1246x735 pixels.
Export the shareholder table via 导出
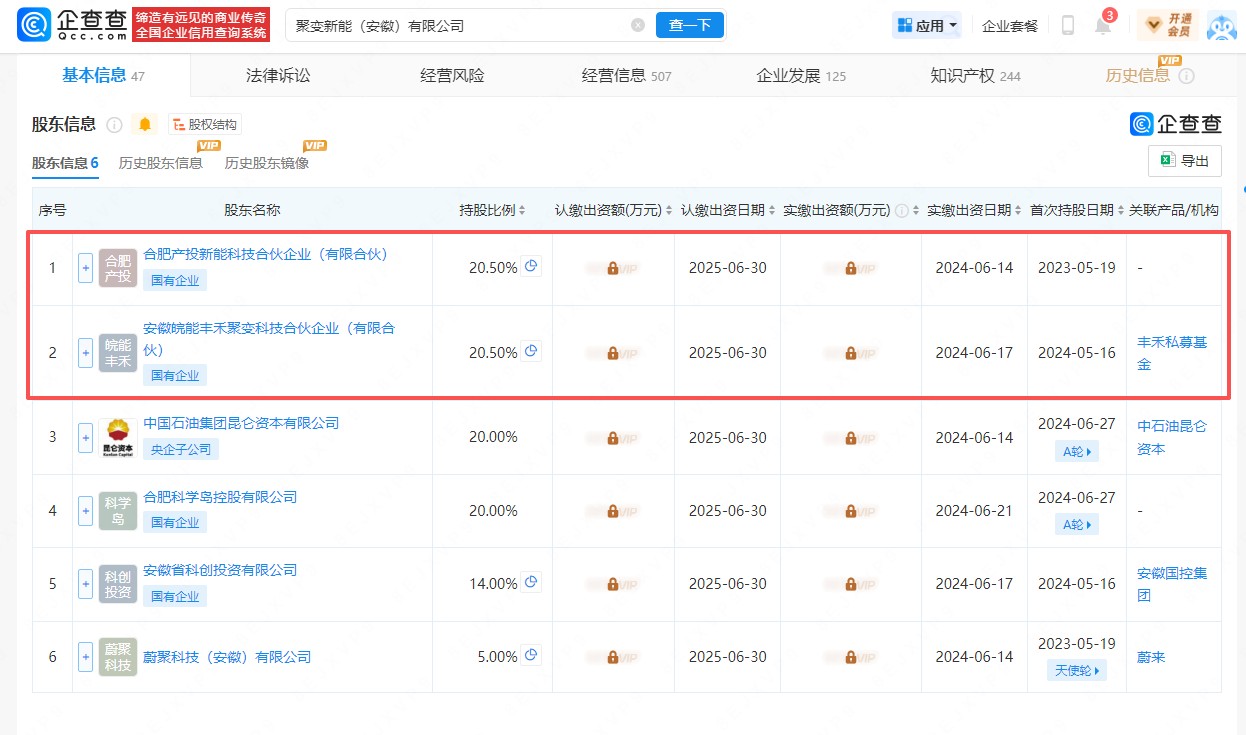point(1185,161)
